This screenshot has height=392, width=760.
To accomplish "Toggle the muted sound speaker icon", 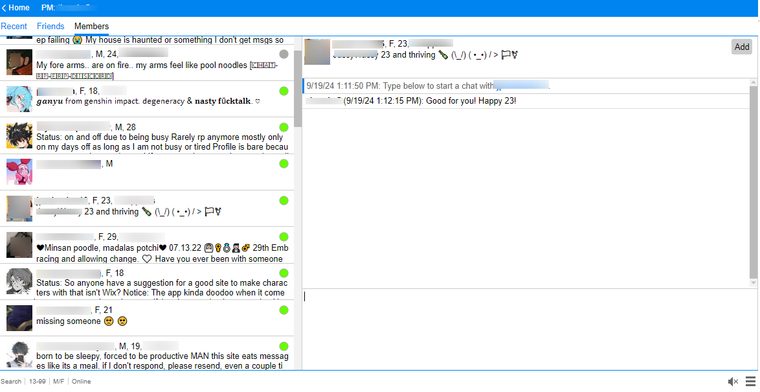I will click(733, 382).
